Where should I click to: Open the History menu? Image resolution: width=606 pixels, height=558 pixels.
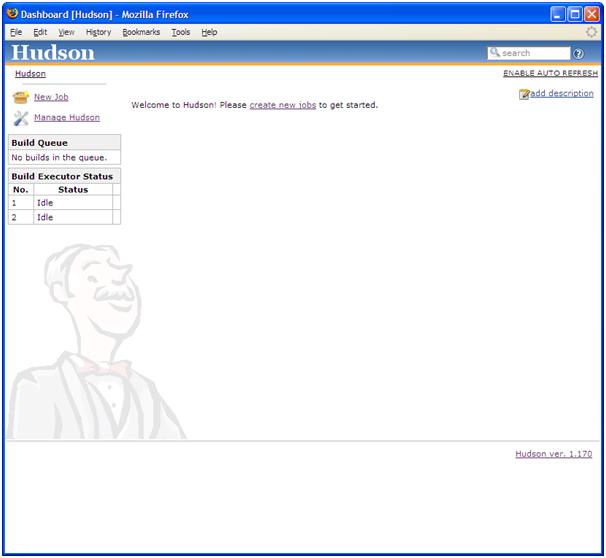tap(99, 32)
